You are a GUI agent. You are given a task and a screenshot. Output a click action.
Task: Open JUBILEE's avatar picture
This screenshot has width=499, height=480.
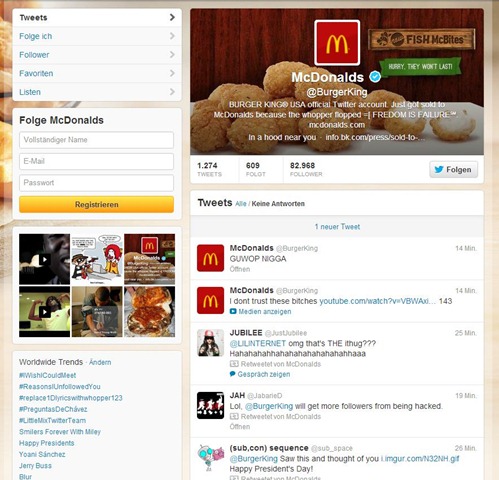point(210,343)
